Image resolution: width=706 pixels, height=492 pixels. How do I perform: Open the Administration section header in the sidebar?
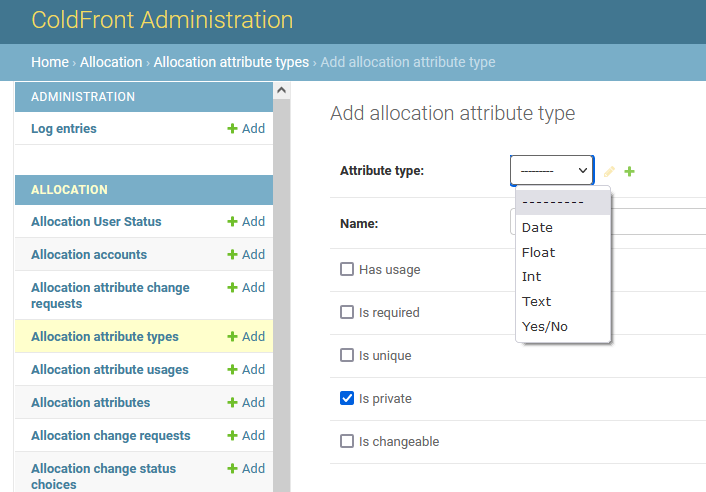click(83, 97)
